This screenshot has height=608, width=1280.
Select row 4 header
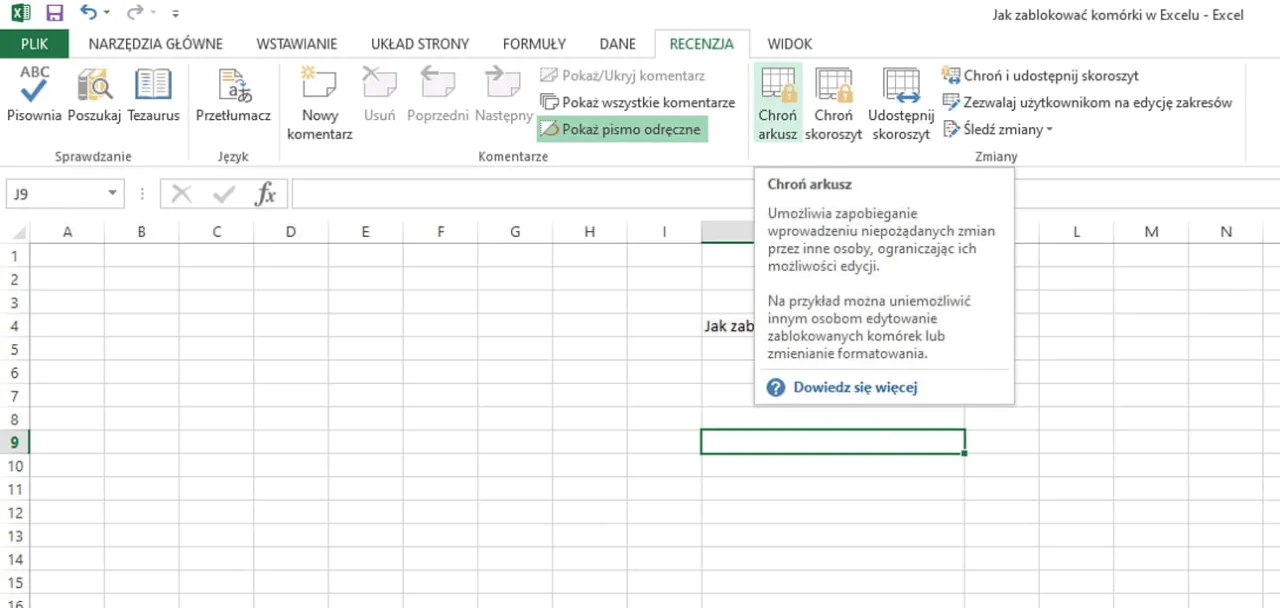point(15,326)
